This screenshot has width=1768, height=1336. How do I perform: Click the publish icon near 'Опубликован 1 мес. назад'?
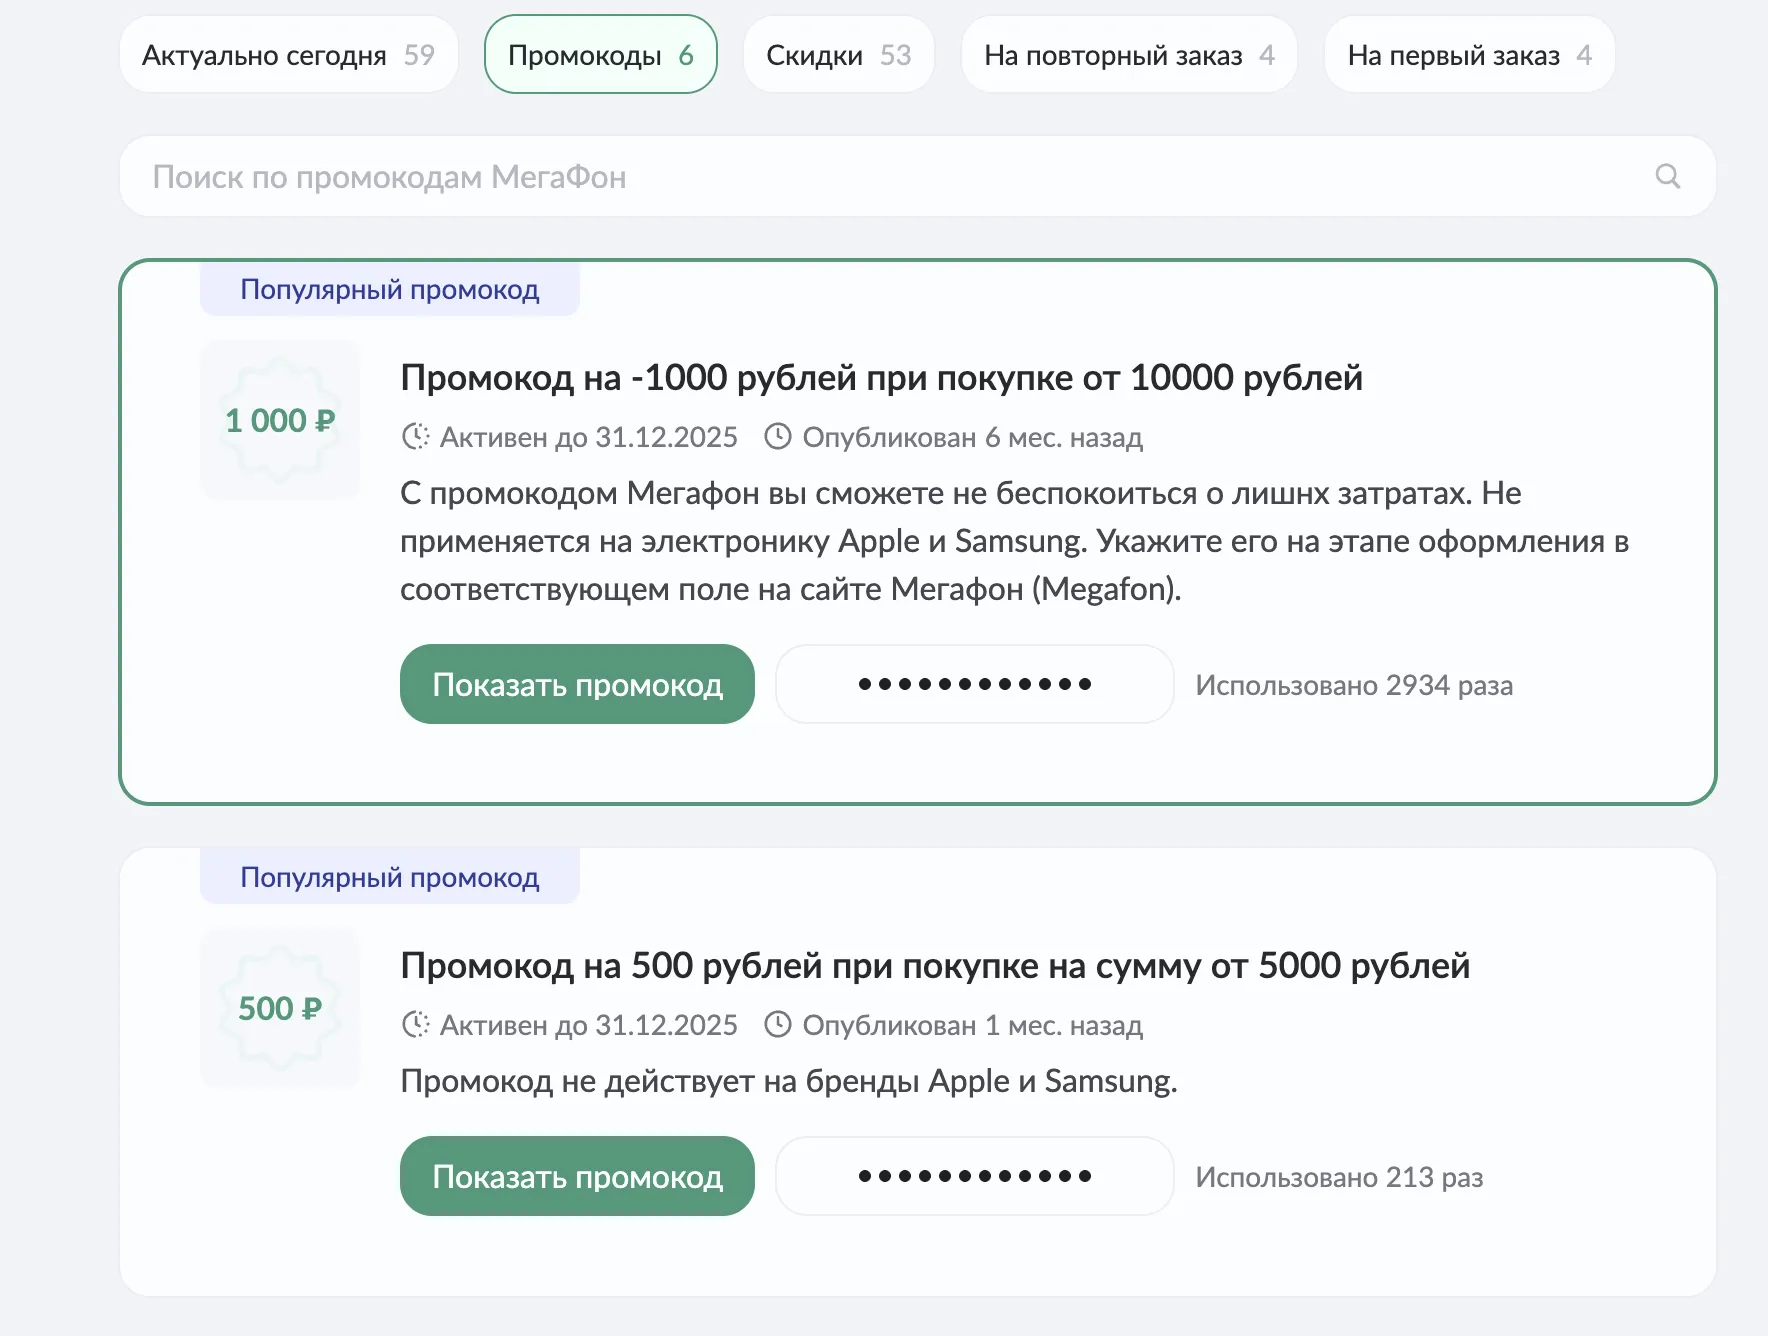point(776,1024)
